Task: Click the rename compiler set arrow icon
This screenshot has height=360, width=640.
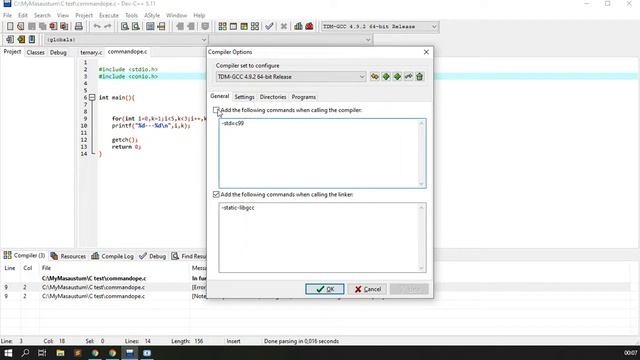Action: pyautogui.click(x=408, y=76)
